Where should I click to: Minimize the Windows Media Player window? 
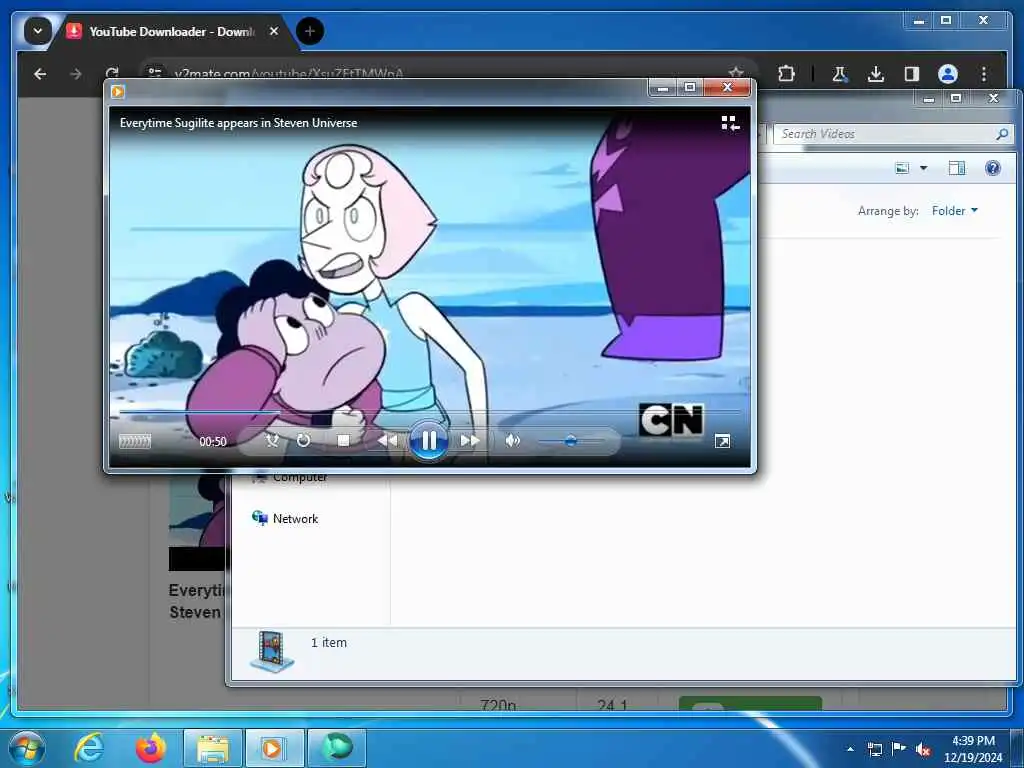click(x=663, y=88)
